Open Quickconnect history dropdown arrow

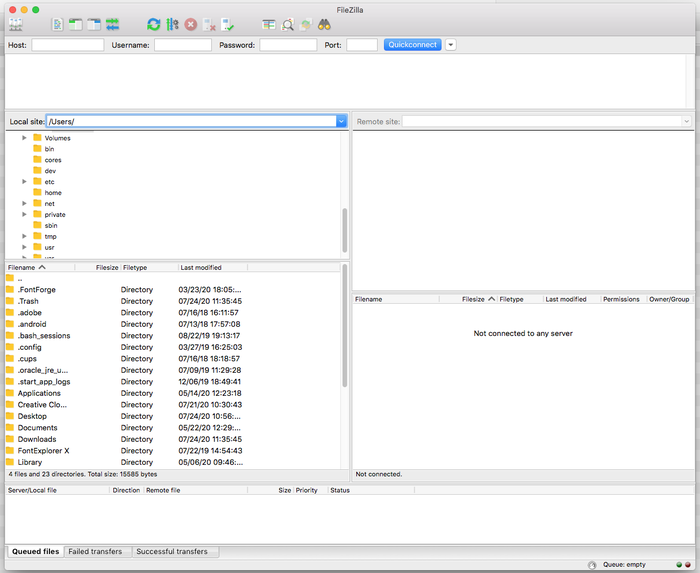tap(451, 45)
